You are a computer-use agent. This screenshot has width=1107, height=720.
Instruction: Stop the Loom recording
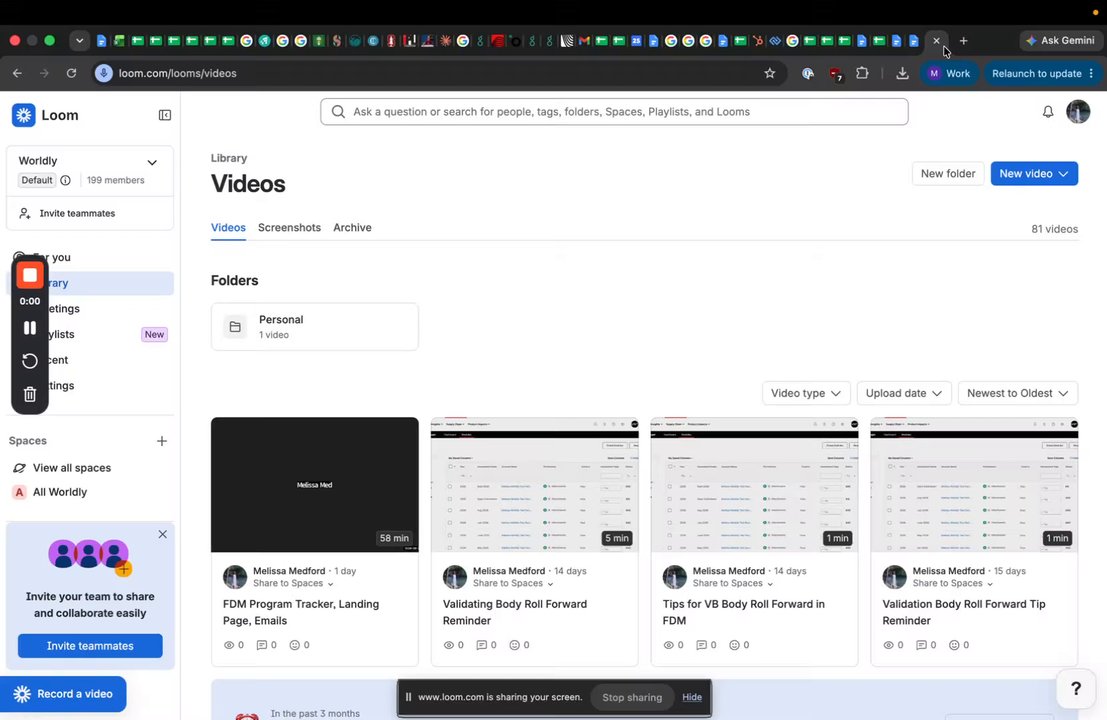click(x=30, y=275)
